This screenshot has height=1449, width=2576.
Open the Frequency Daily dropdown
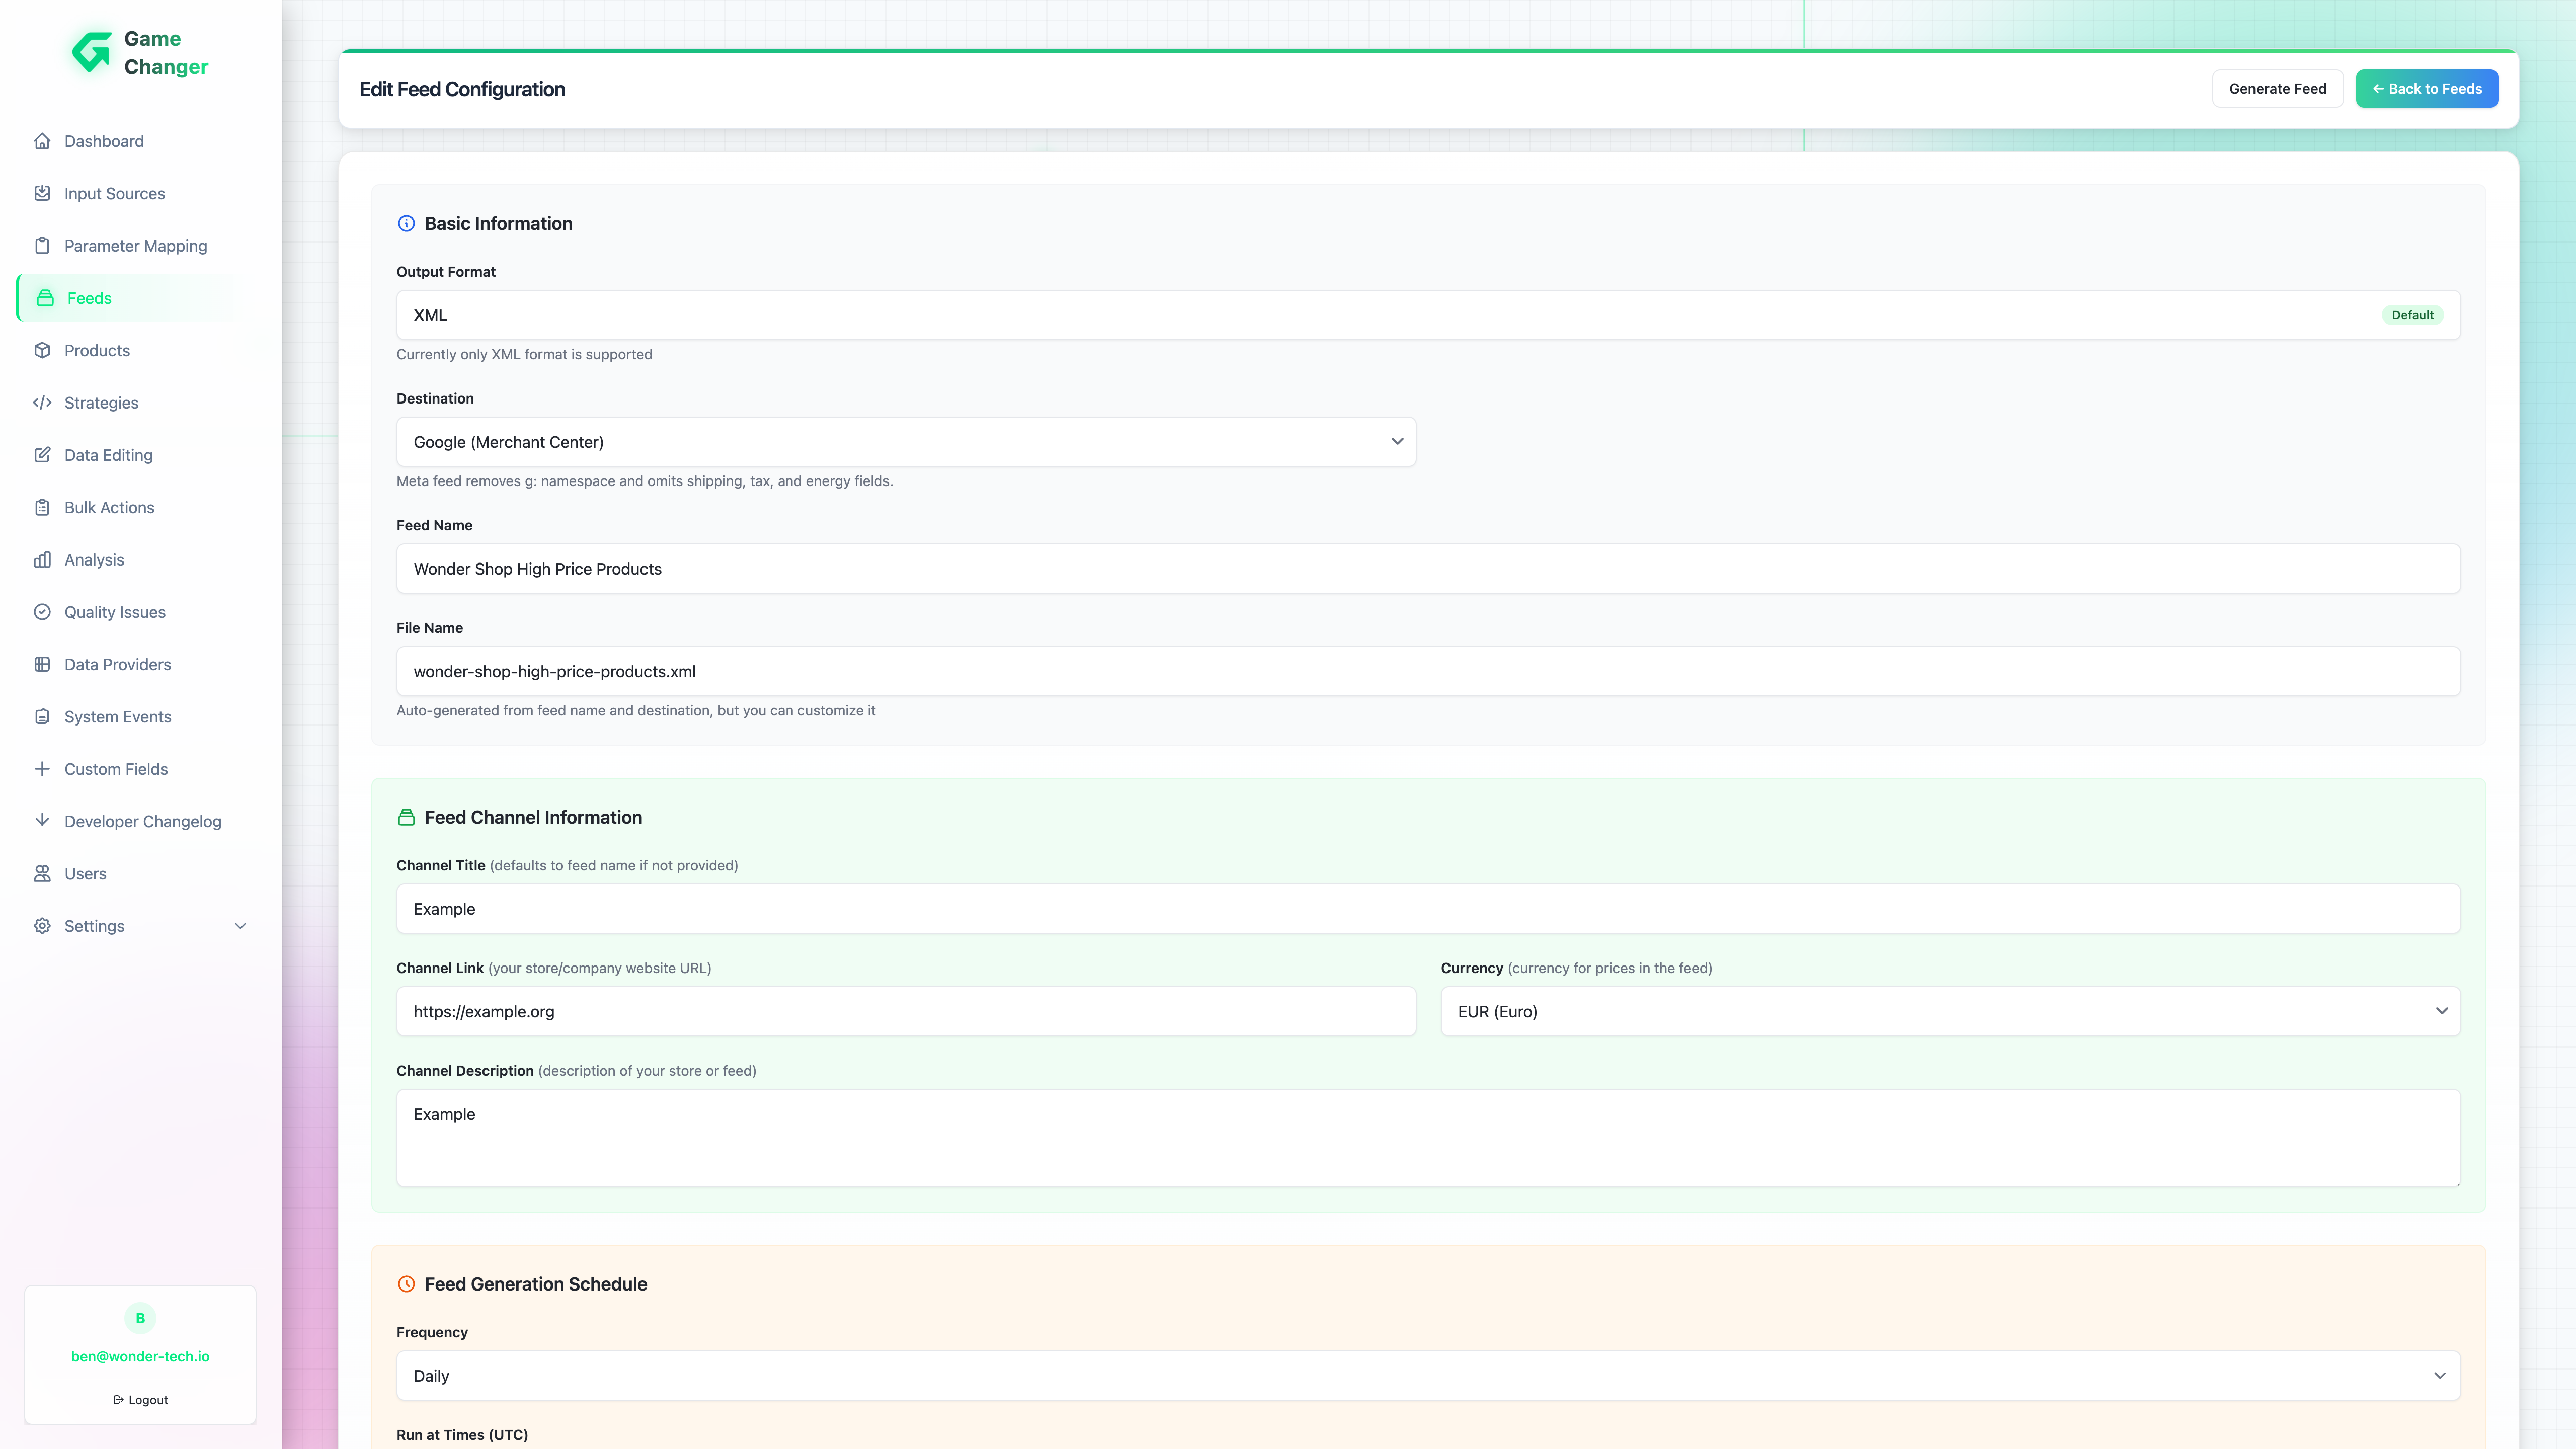click(1428, 1376)
